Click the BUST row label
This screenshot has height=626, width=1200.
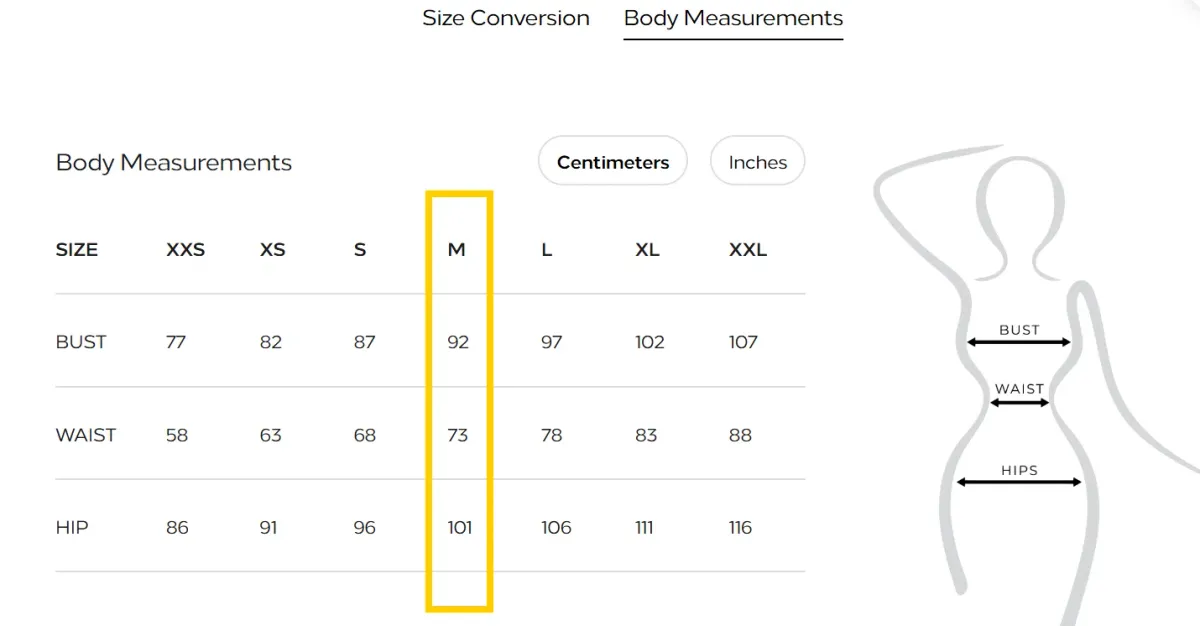[x=81, y=342]
